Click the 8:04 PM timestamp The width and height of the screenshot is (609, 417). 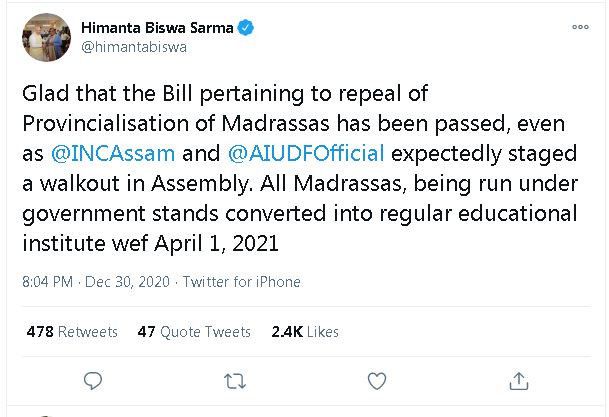(x=48, y=280)
